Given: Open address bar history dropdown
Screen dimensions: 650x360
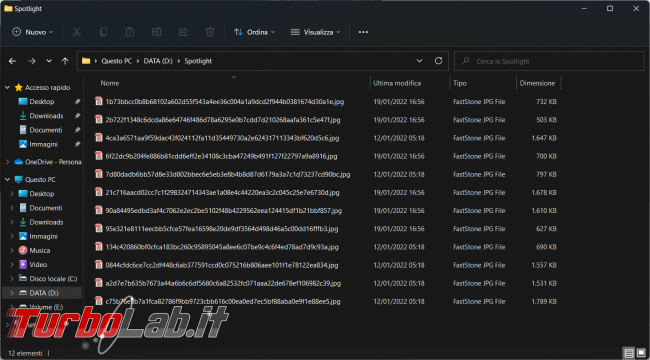Looking at the screenshot, I should [420, 61].
